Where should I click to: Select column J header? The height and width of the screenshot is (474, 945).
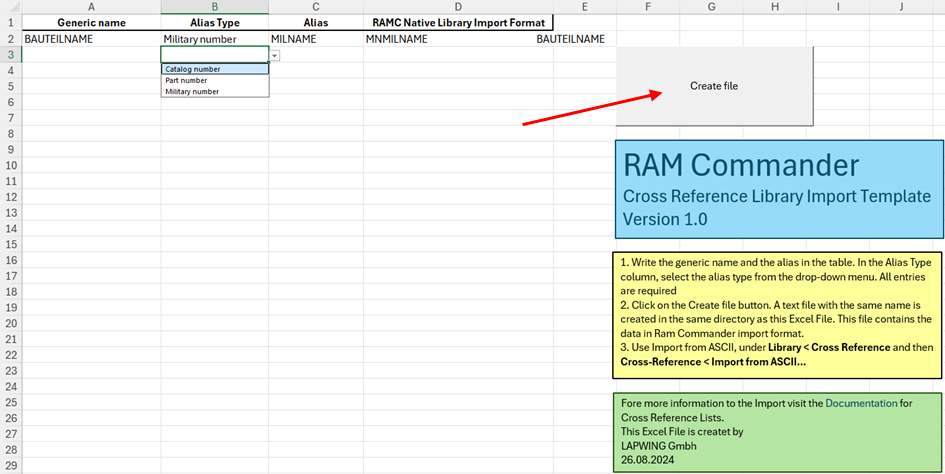(901, 7)
